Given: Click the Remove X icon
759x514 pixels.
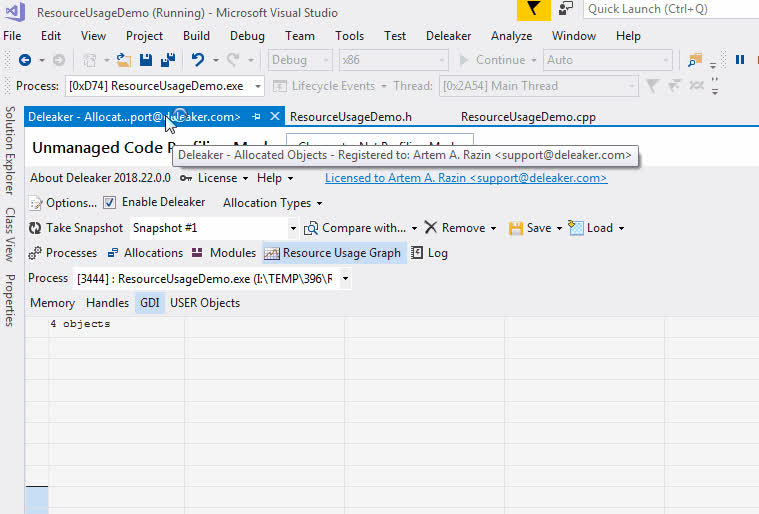Looking at the screenshot, I should tap(431, 227).
